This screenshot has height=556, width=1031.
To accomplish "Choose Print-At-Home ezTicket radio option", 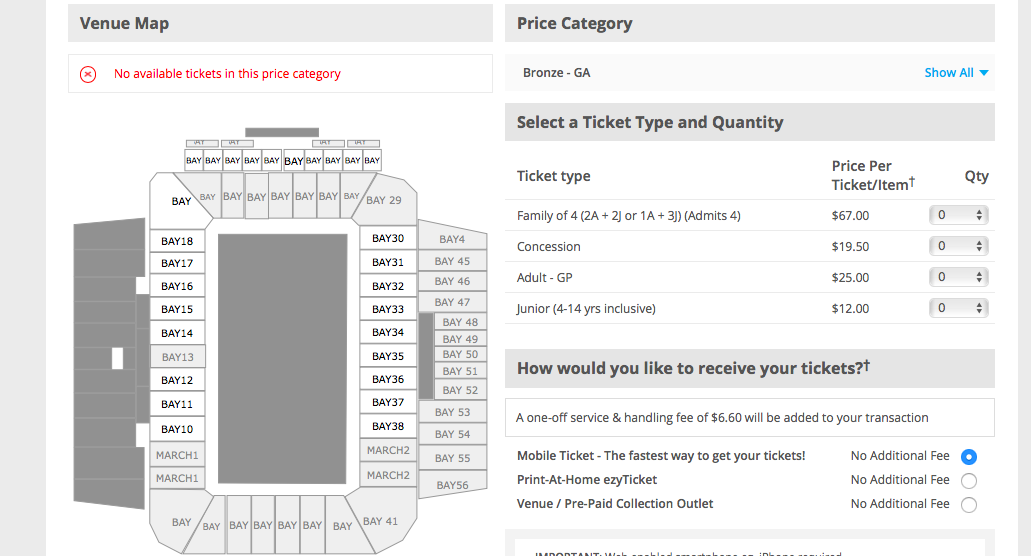I will (x=969, y=480).
